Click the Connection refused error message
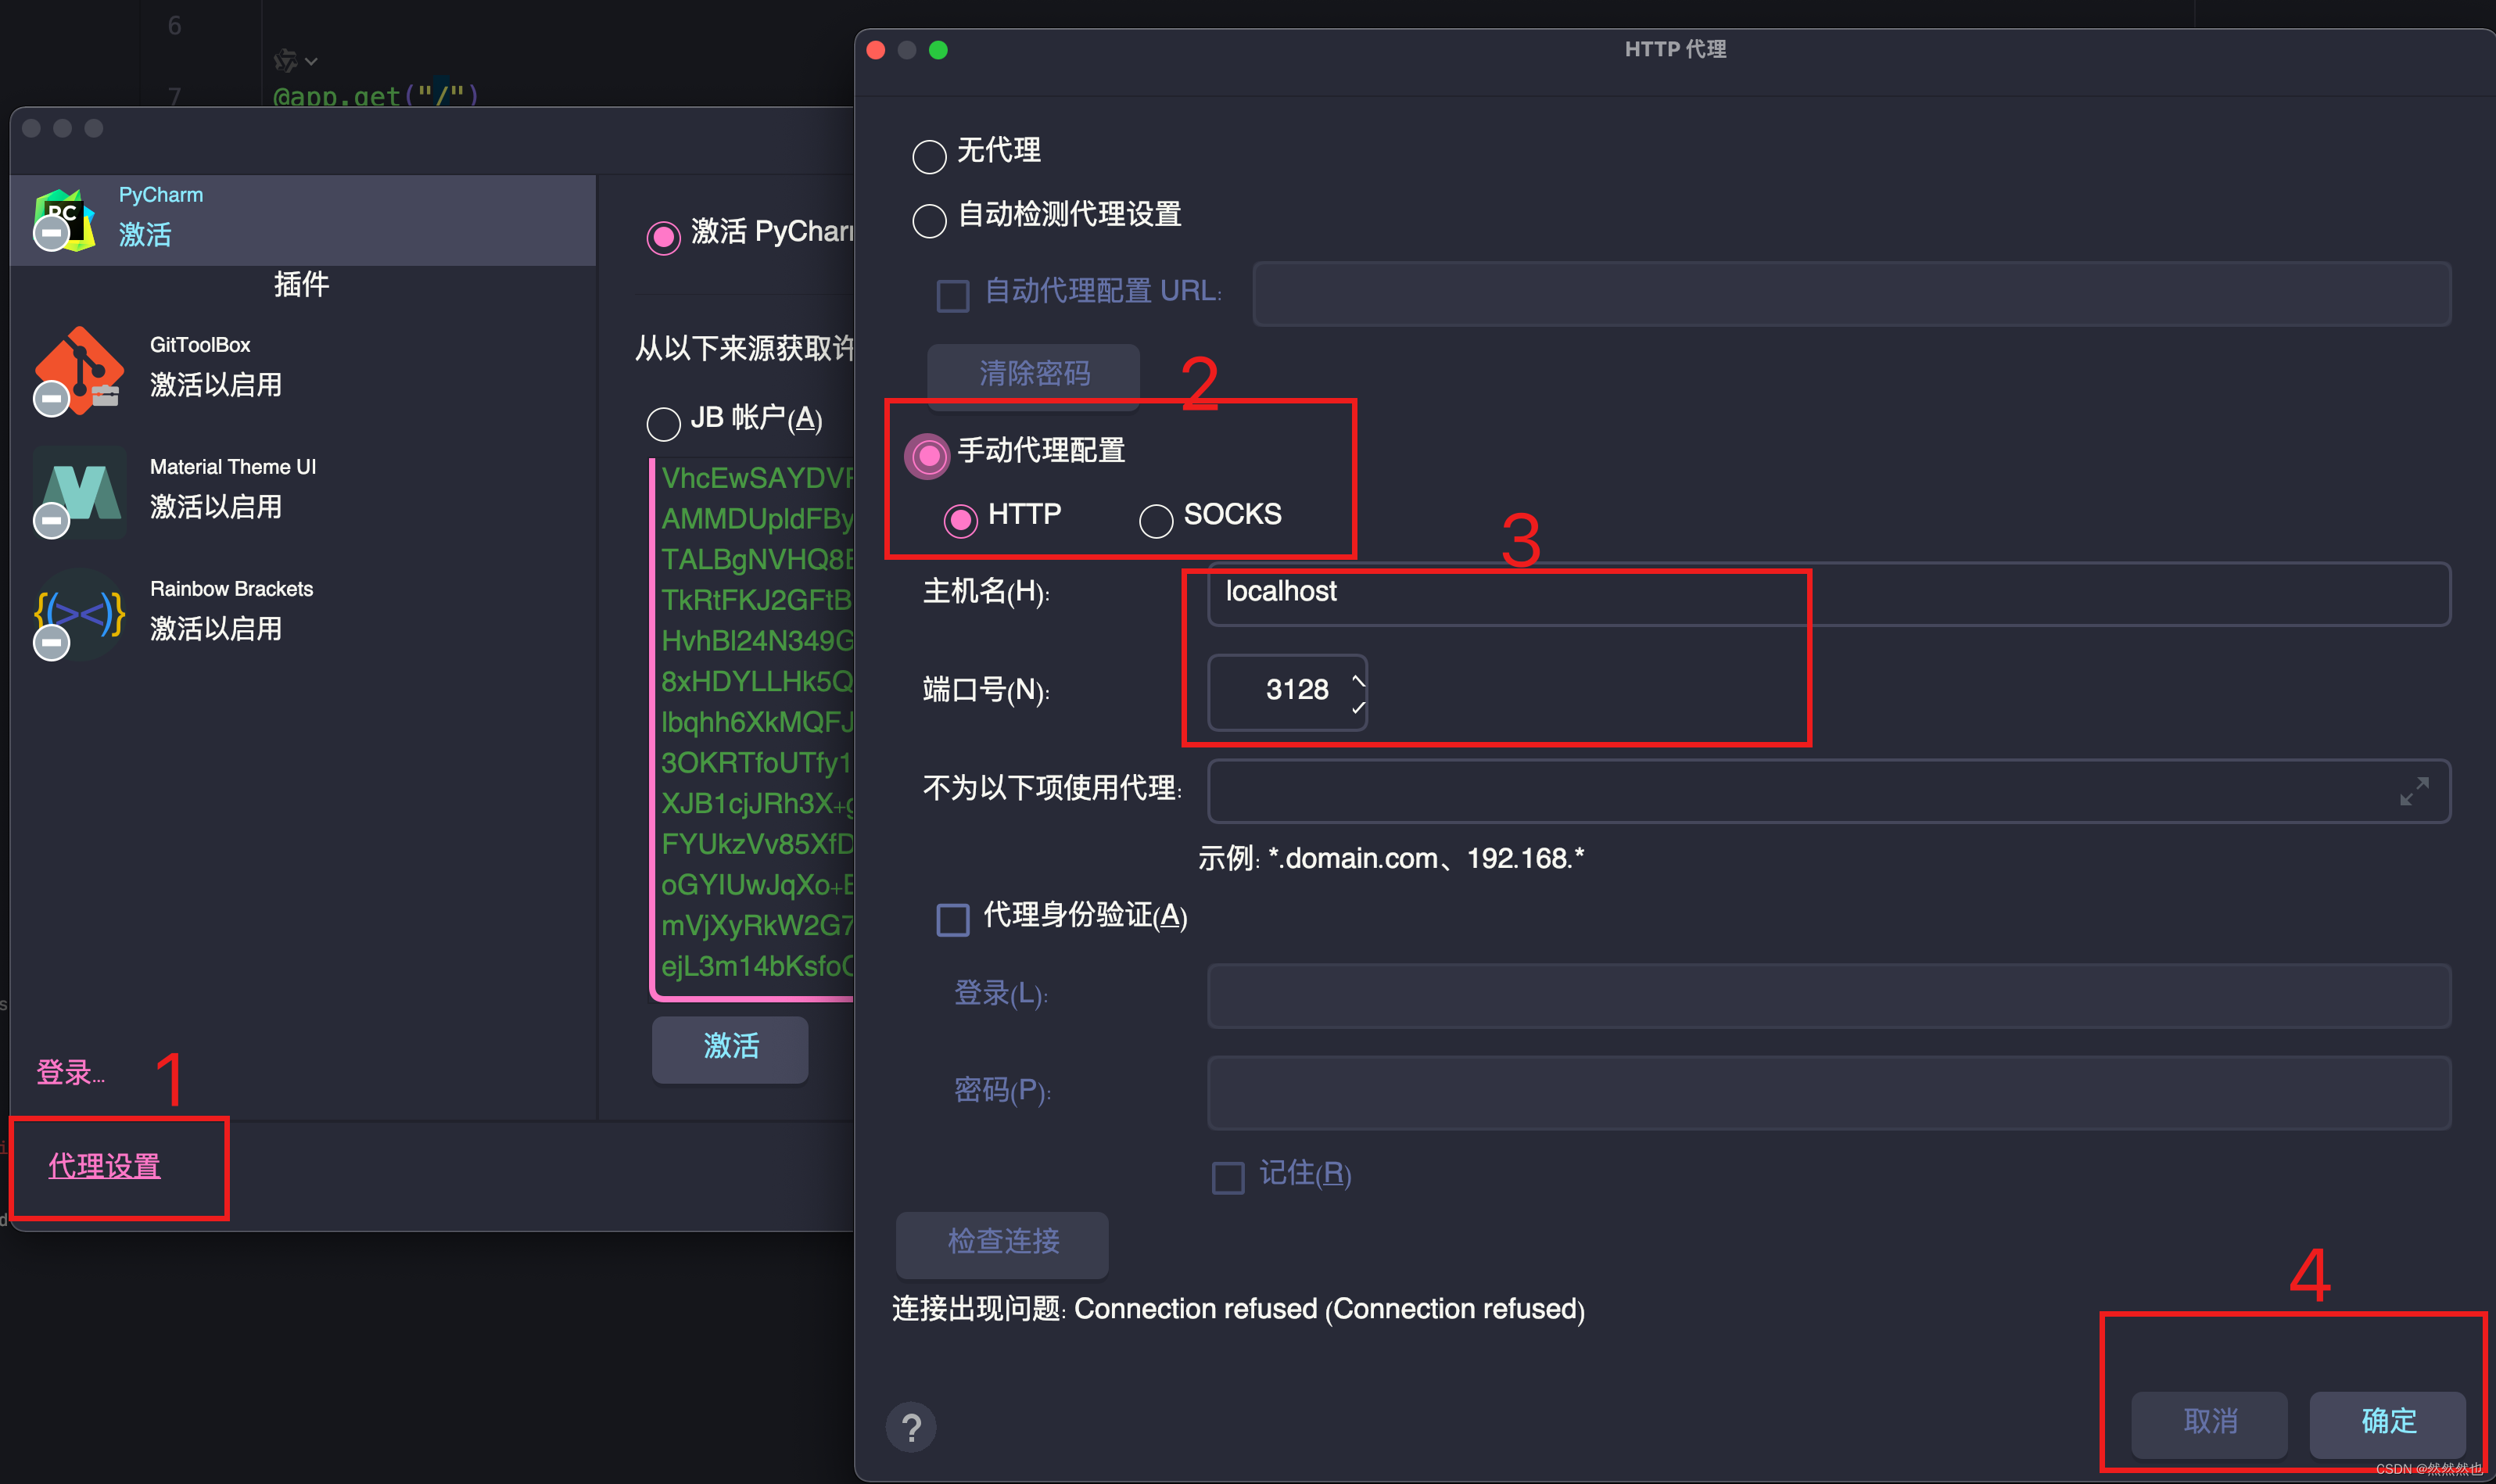 tap(1238, 1309)
